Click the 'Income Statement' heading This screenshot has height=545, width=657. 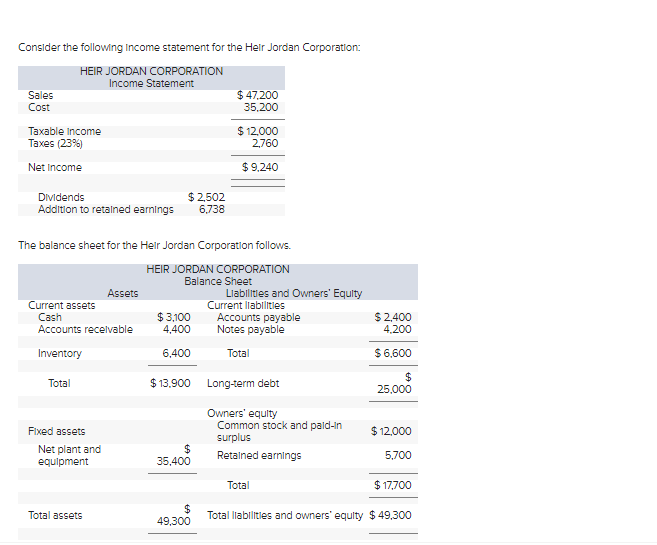151,84
